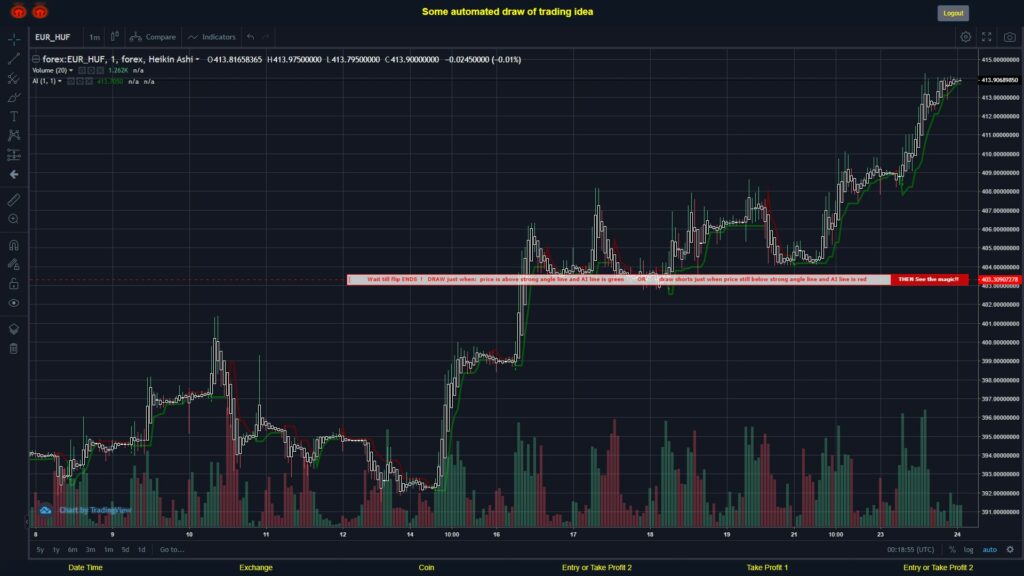Set range to 6m
1024x576 pixels.
click(x=72, y=550)
